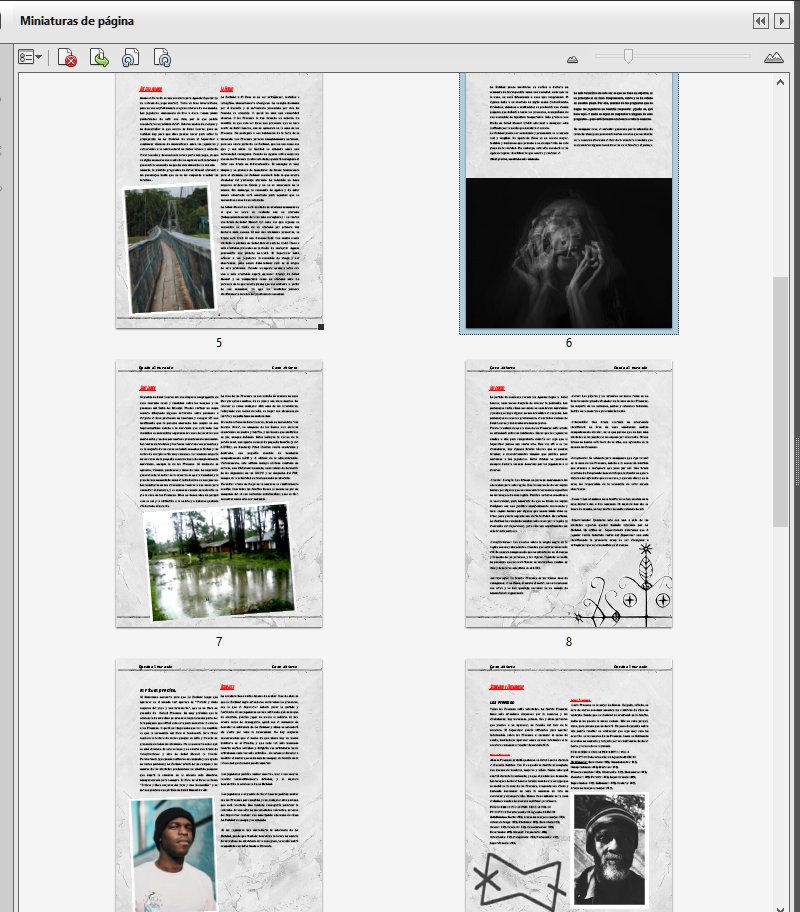Select the page 7 thumbnail with the flooded house photo
Image resolution: width=800 pixels, height=912 pixels.
pyautogui.click(x=219, y=493)
